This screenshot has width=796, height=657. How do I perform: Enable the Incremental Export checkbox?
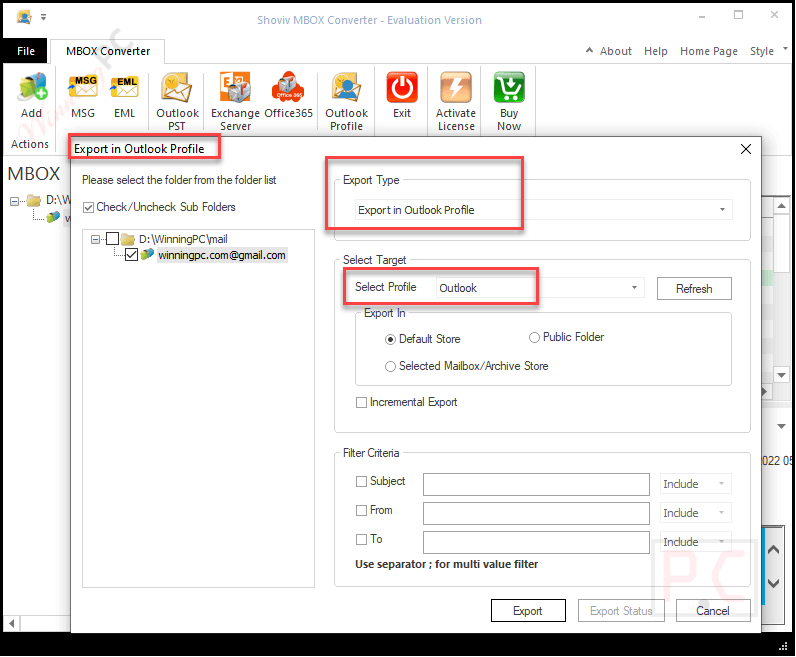[361, 403]
